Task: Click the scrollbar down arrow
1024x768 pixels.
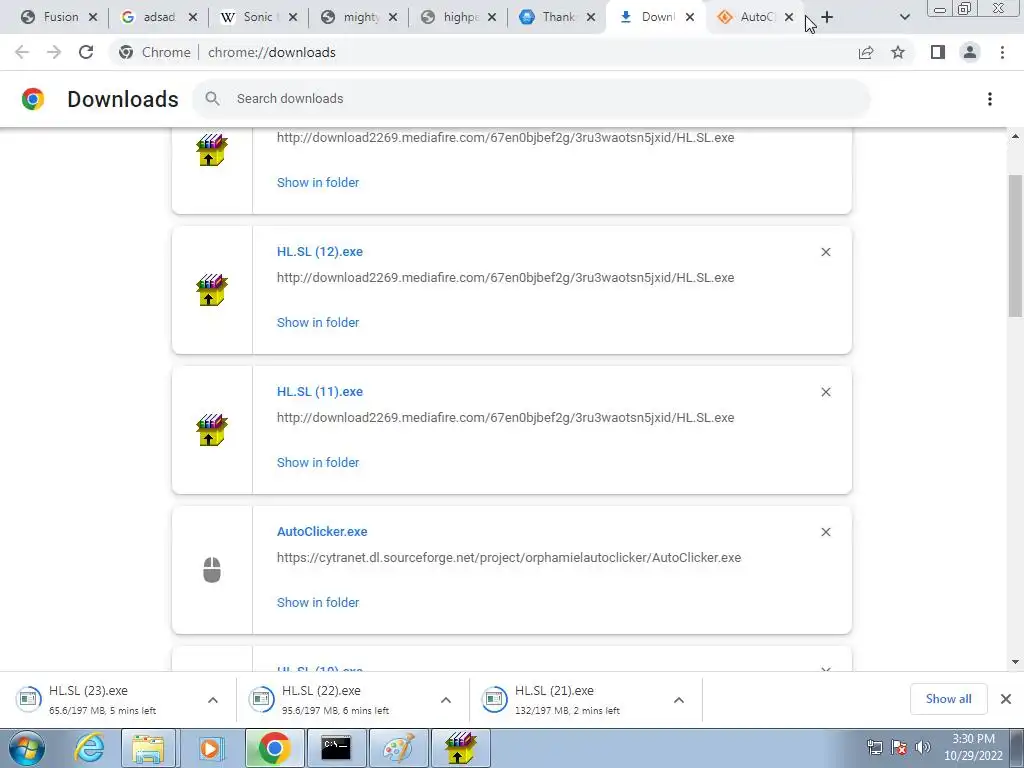Action: click(1016, 662)
